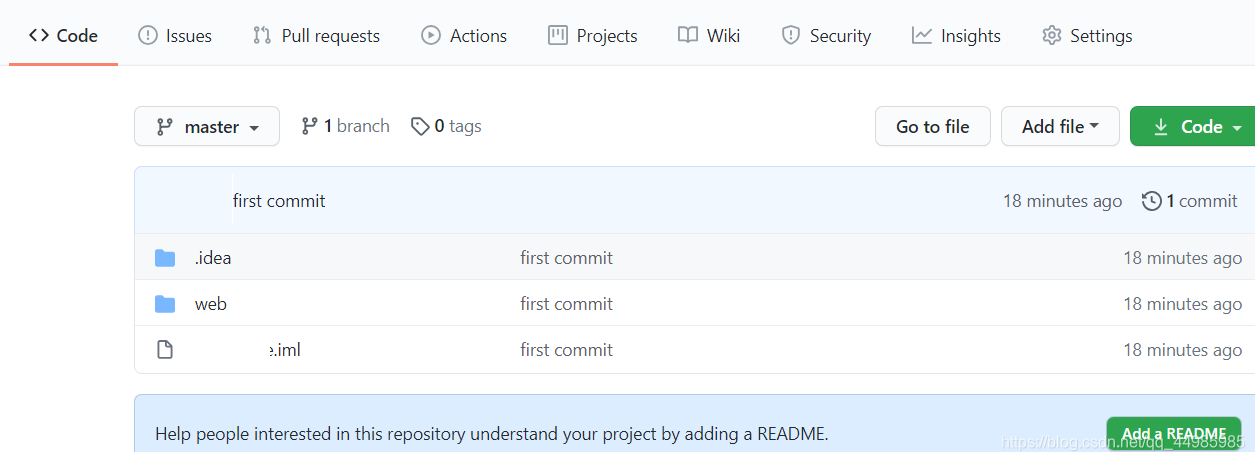The height and width of the screenshot is (461, 1255).
Task: Open the web folder link
Action: point(211,304)
